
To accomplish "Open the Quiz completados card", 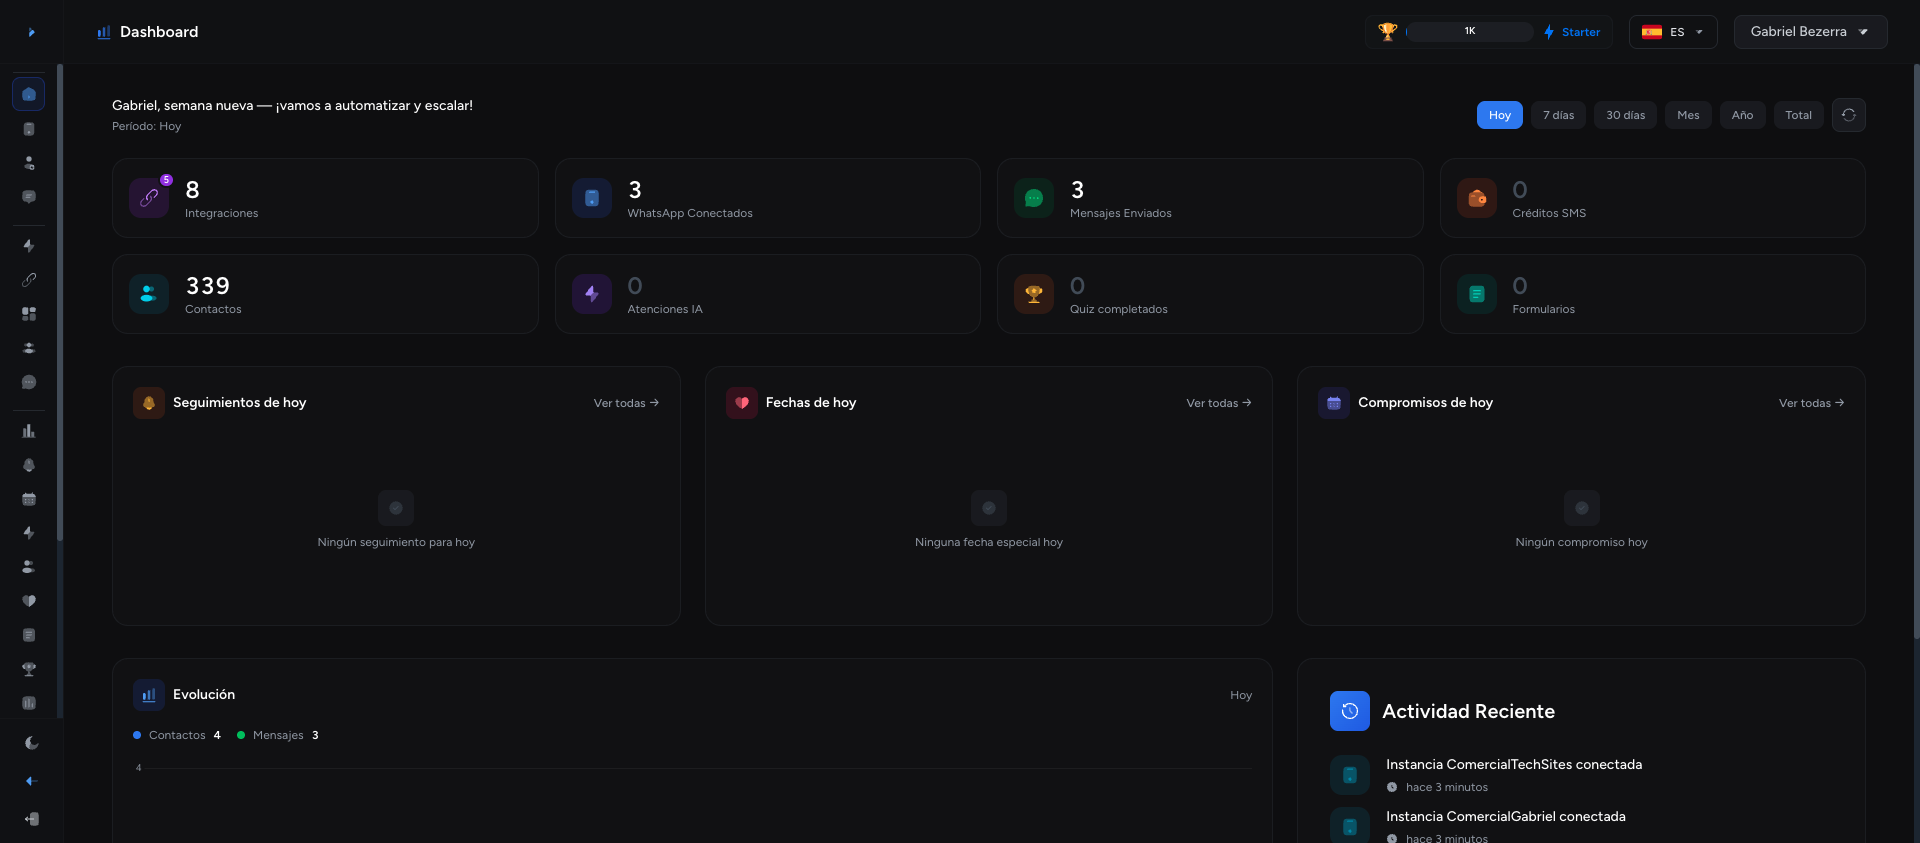I will click(x=1210, y=294).
